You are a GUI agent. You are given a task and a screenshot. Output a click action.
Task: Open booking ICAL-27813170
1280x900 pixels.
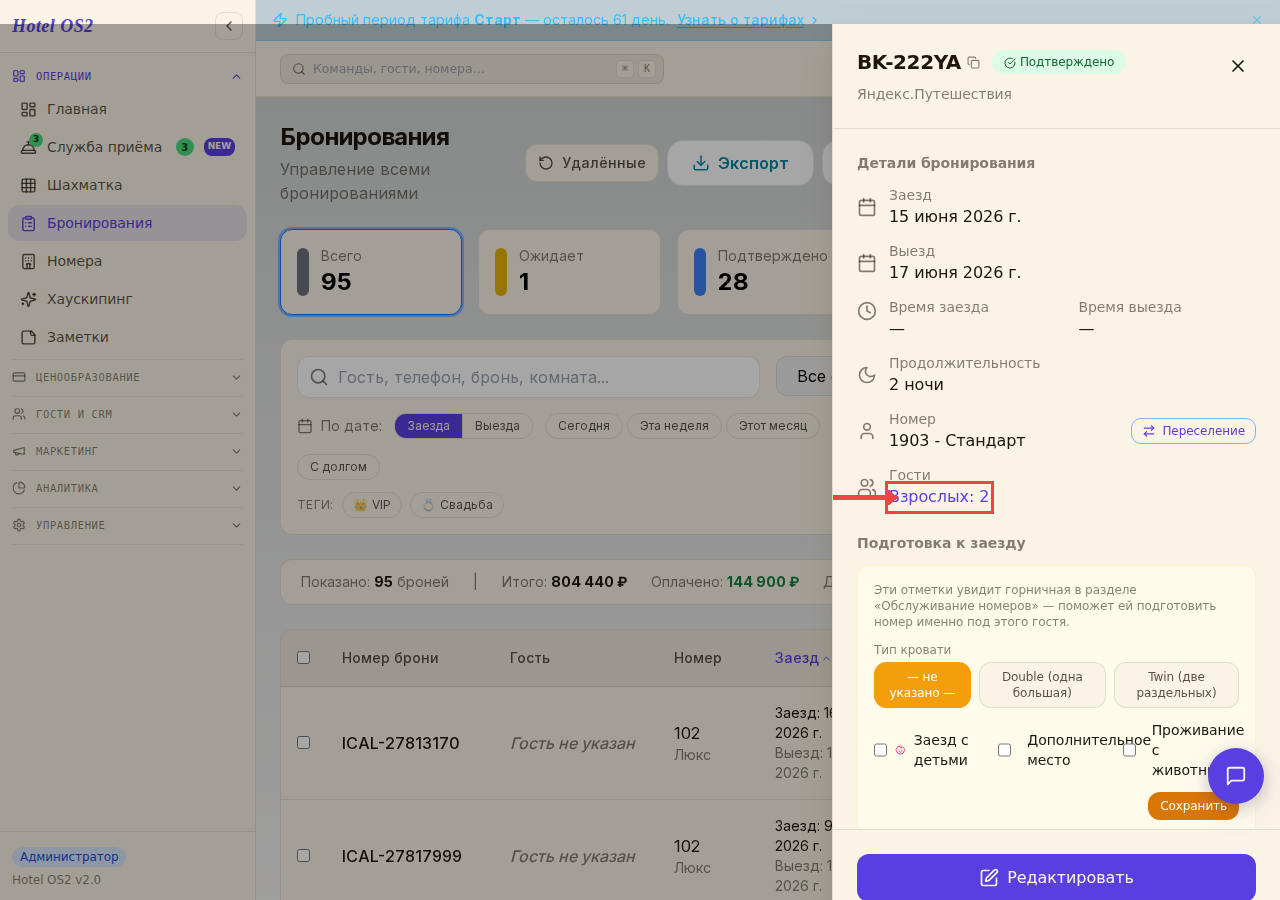tap(400, 743)
